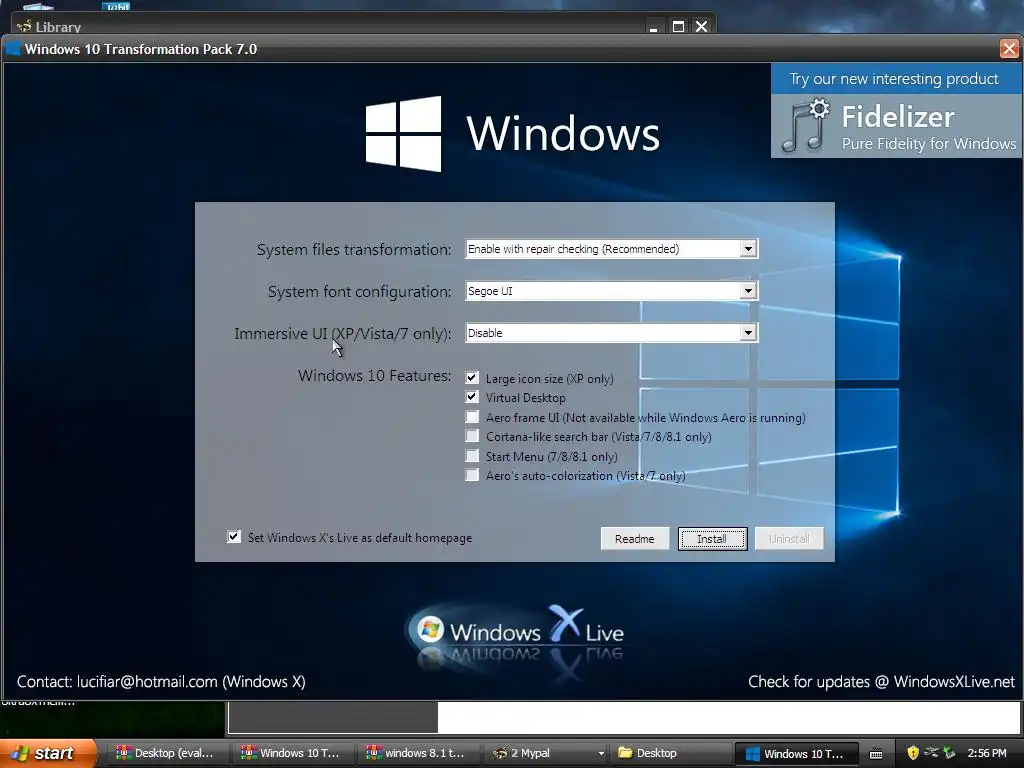
Task: Click the security shield tray icon
Action: point(913,753)
